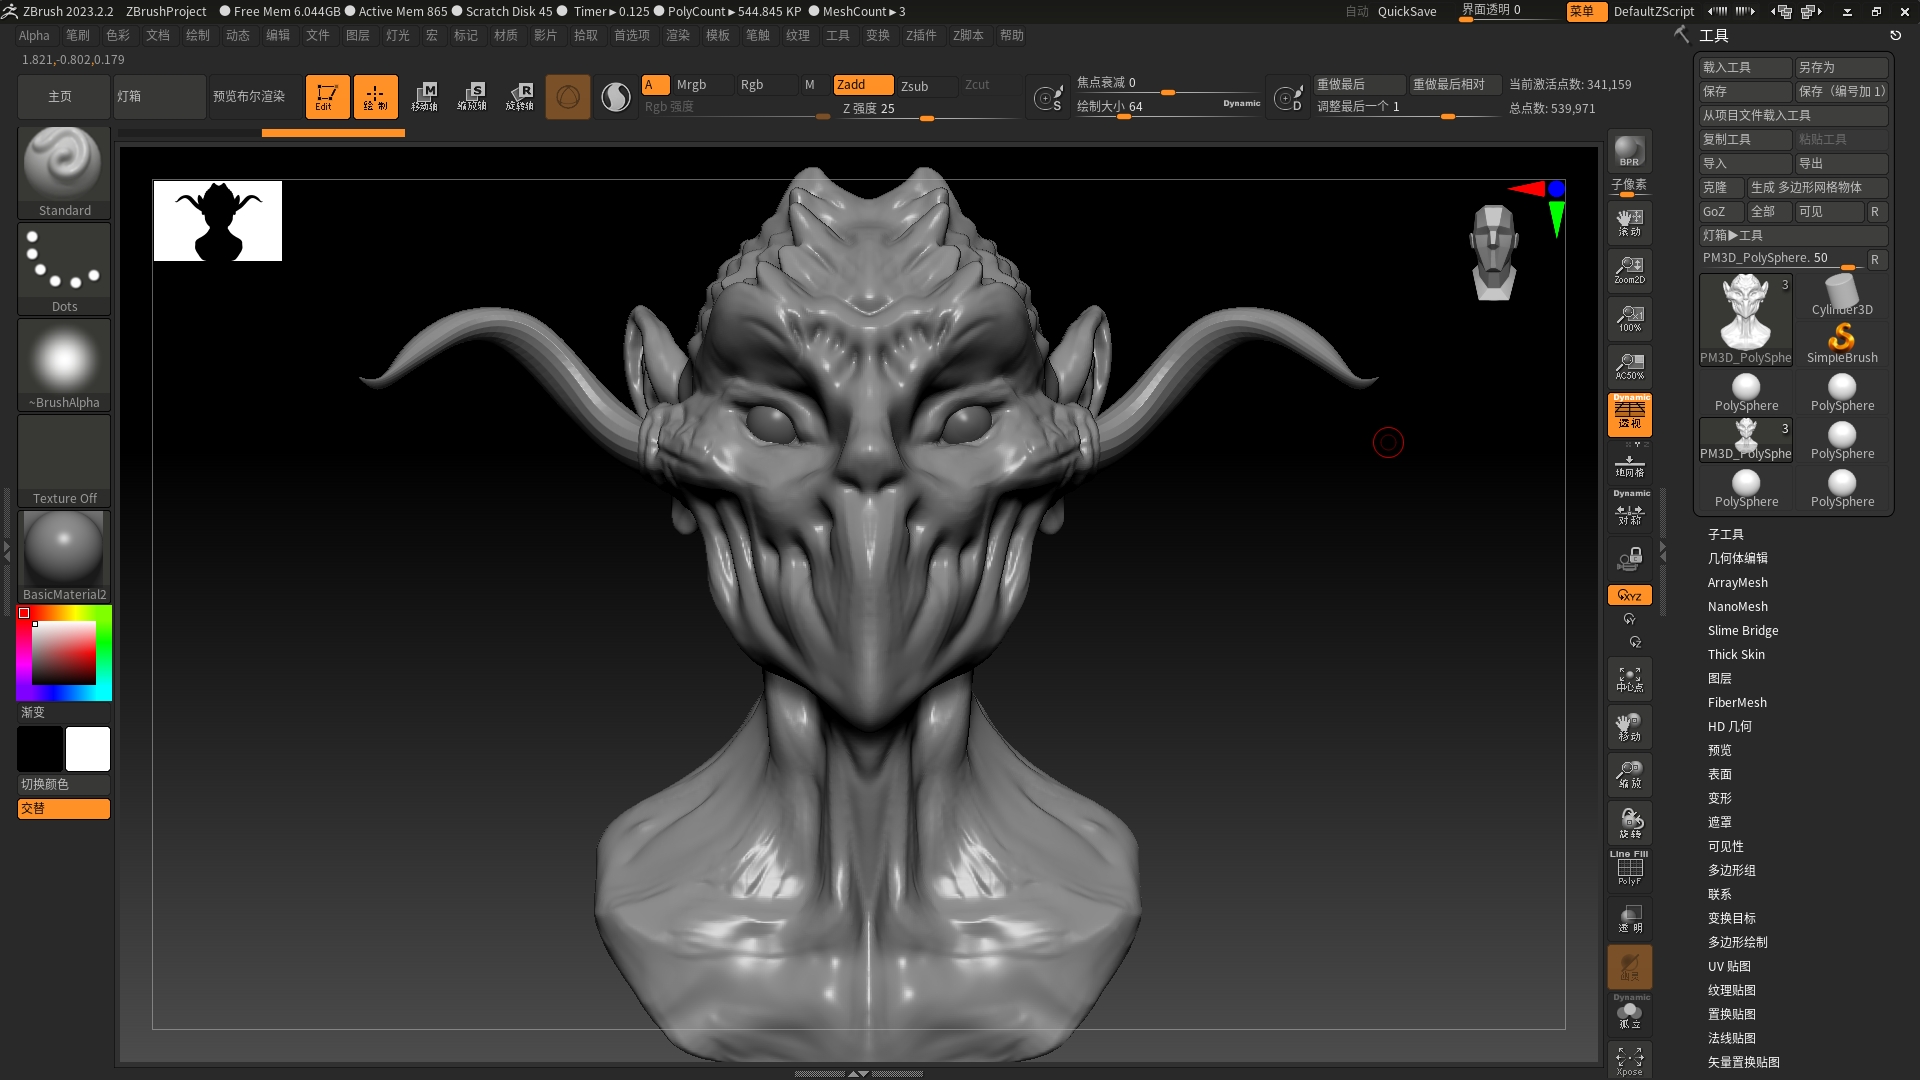Expand the 几何体编辑 (Geometry) section

[1737, 558]
